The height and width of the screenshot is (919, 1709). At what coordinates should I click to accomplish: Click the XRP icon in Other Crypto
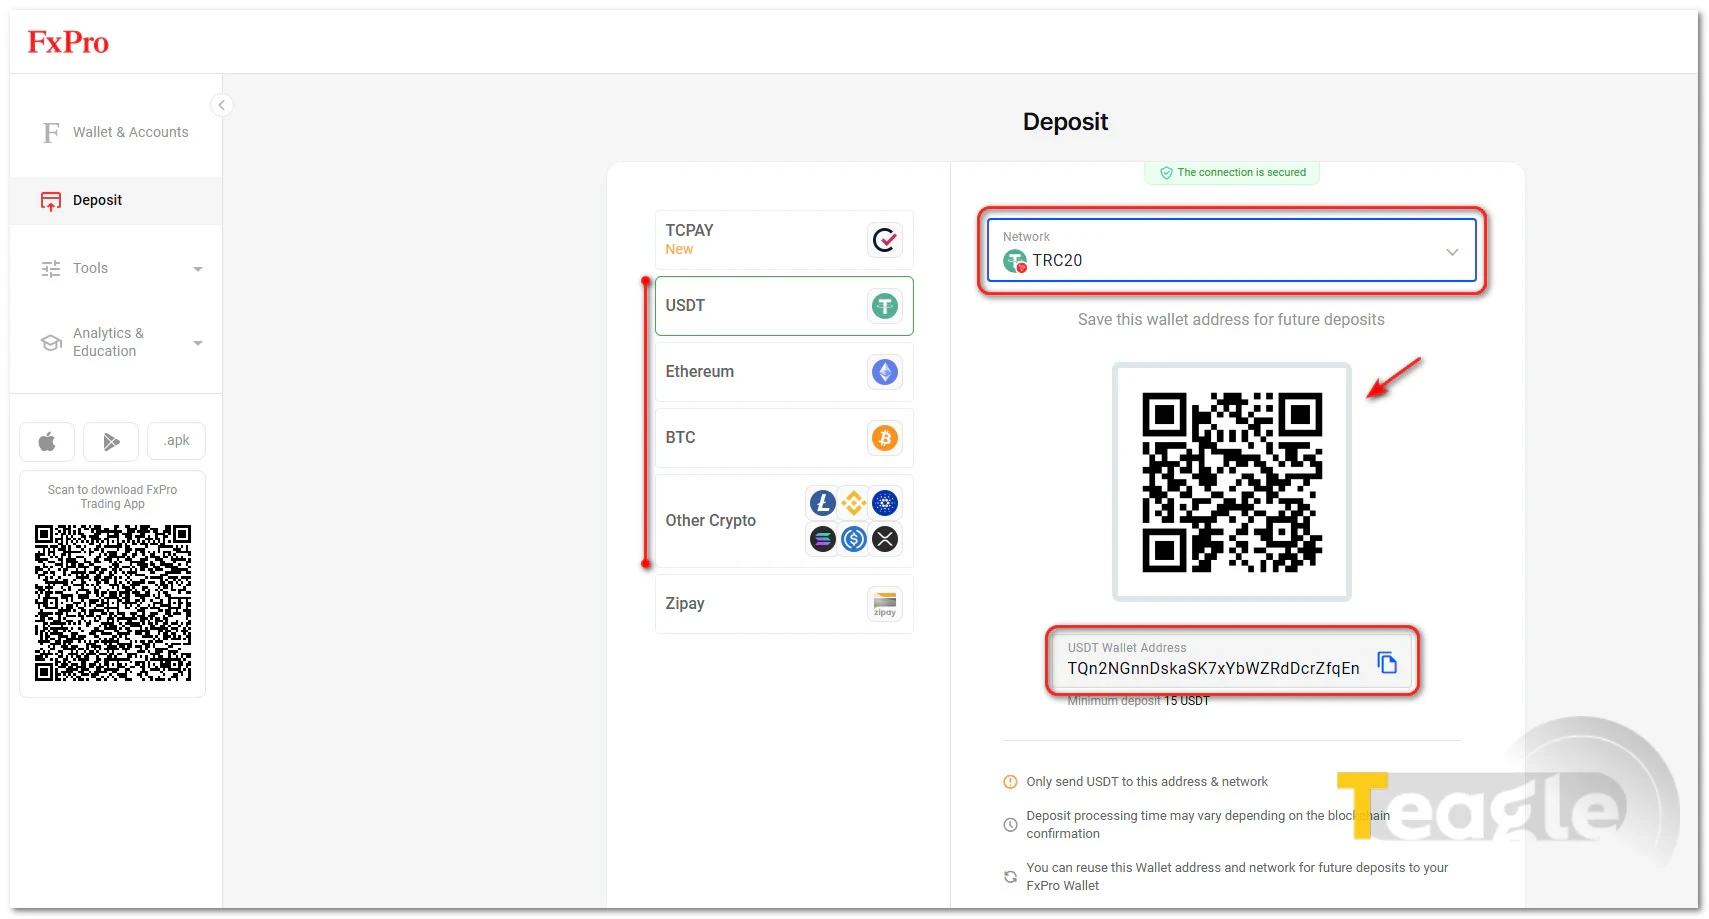(885, 539)
